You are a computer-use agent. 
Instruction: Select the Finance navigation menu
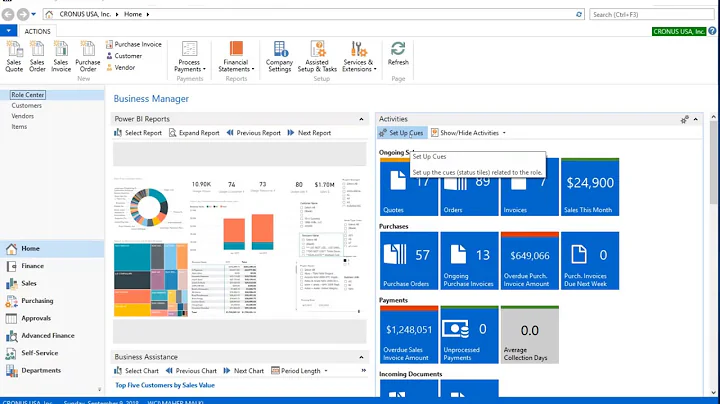(x=52, y=266)
